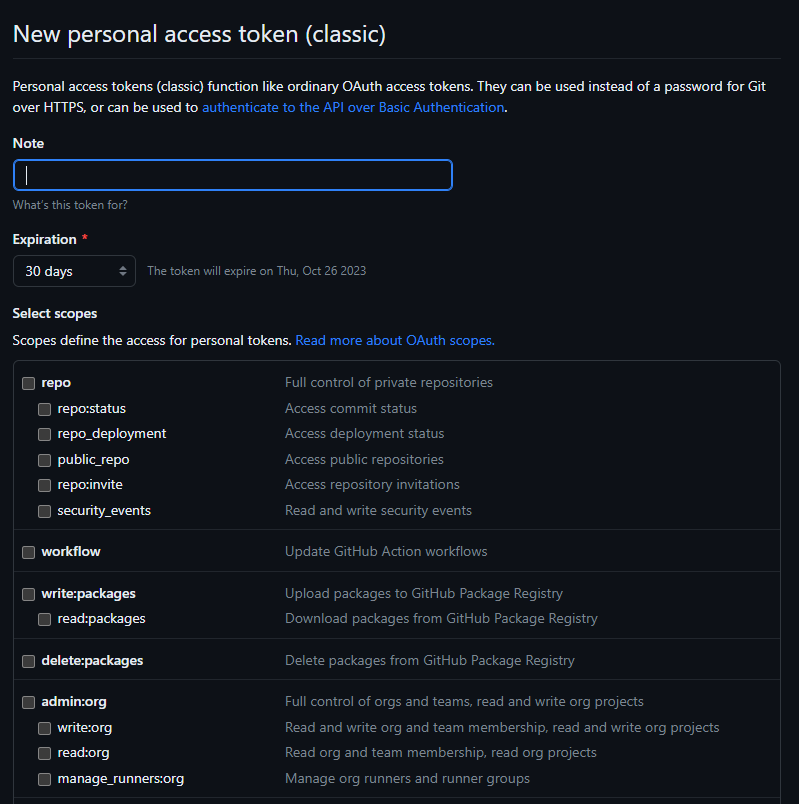Open the Basic Authentication API link
This screenshot has width=799, height=804.
[x=353, y=107]
